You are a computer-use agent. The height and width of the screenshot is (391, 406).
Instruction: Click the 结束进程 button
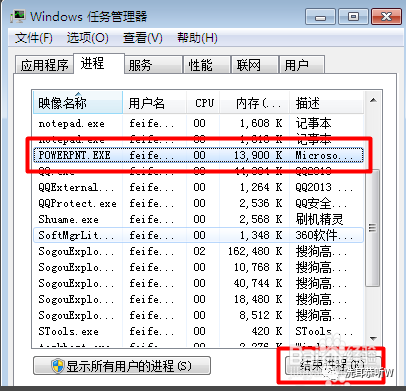(332, 365)
